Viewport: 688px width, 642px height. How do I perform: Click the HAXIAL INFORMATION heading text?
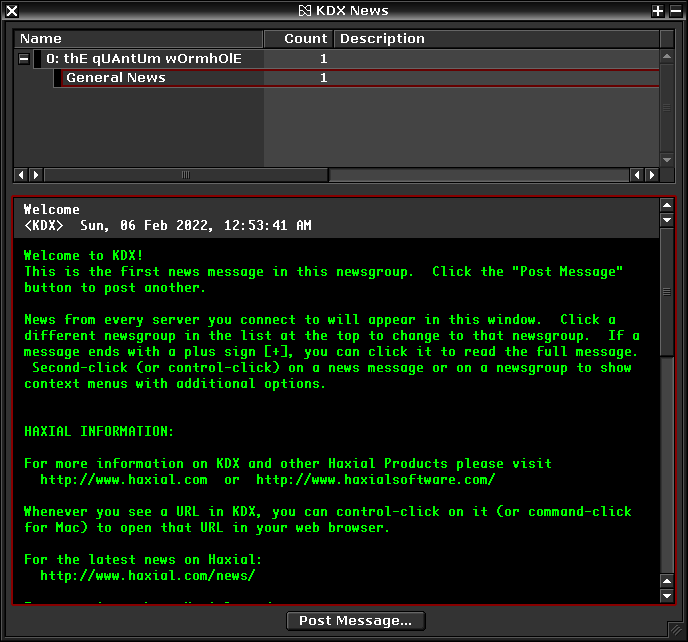click(99, 431)
